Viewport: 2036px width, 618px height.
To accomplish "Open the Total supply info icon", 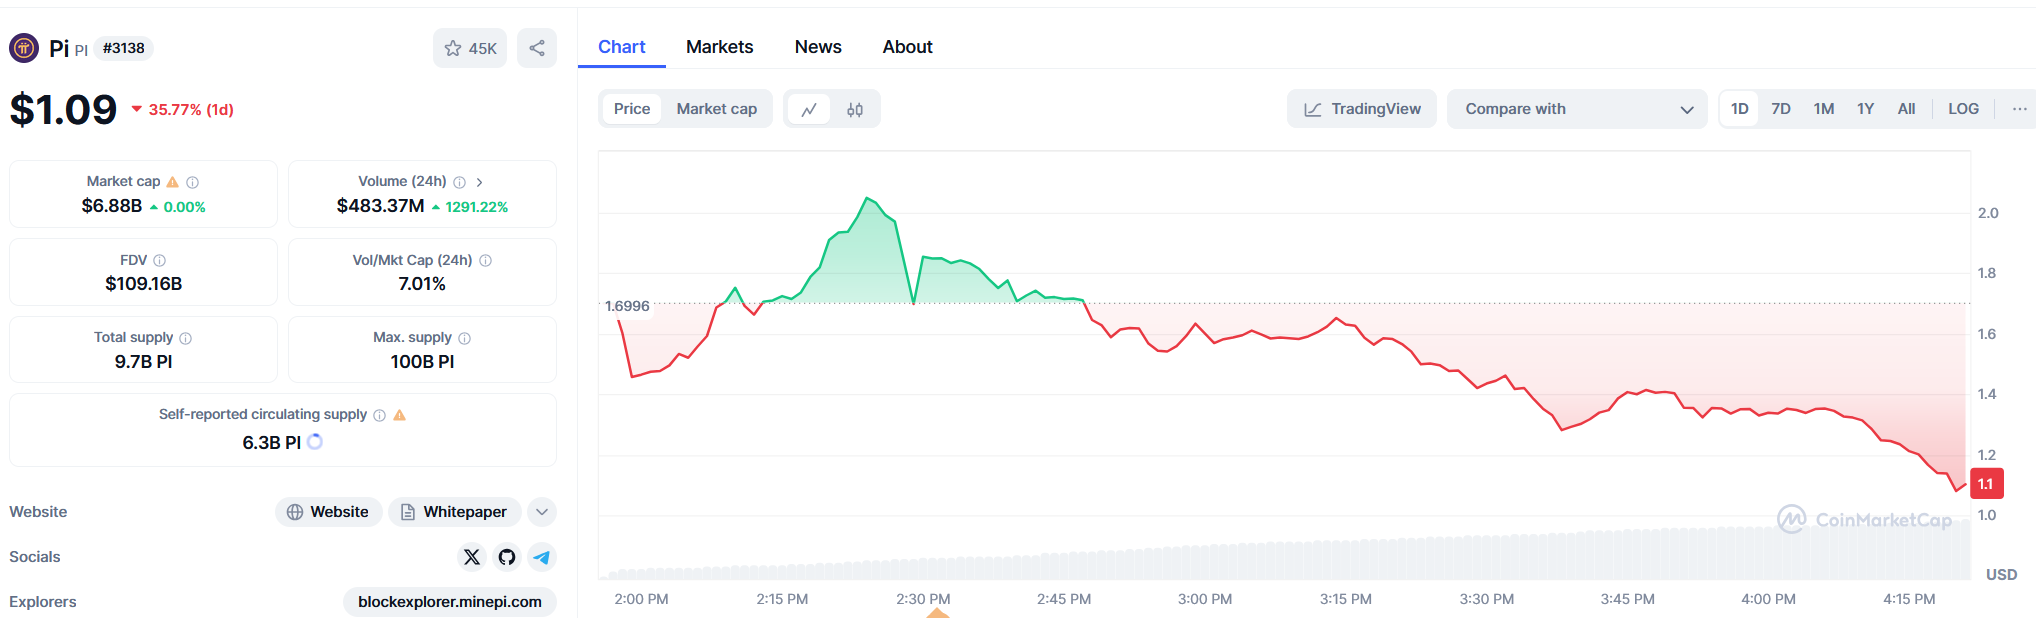I will 186,338.
